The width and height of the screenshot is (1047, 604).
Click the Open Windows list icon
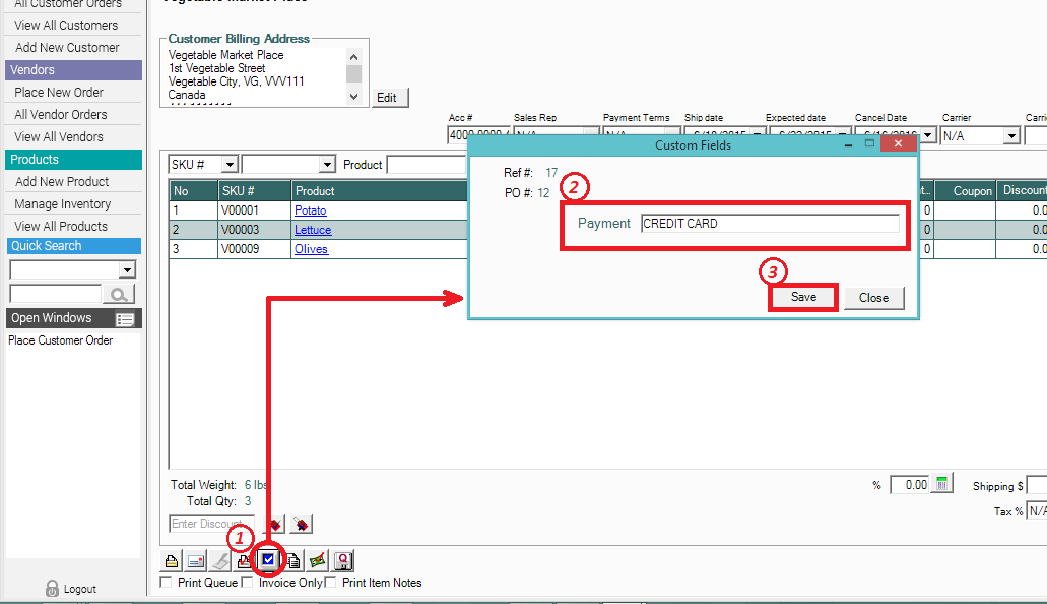click(x=125, y=319)
